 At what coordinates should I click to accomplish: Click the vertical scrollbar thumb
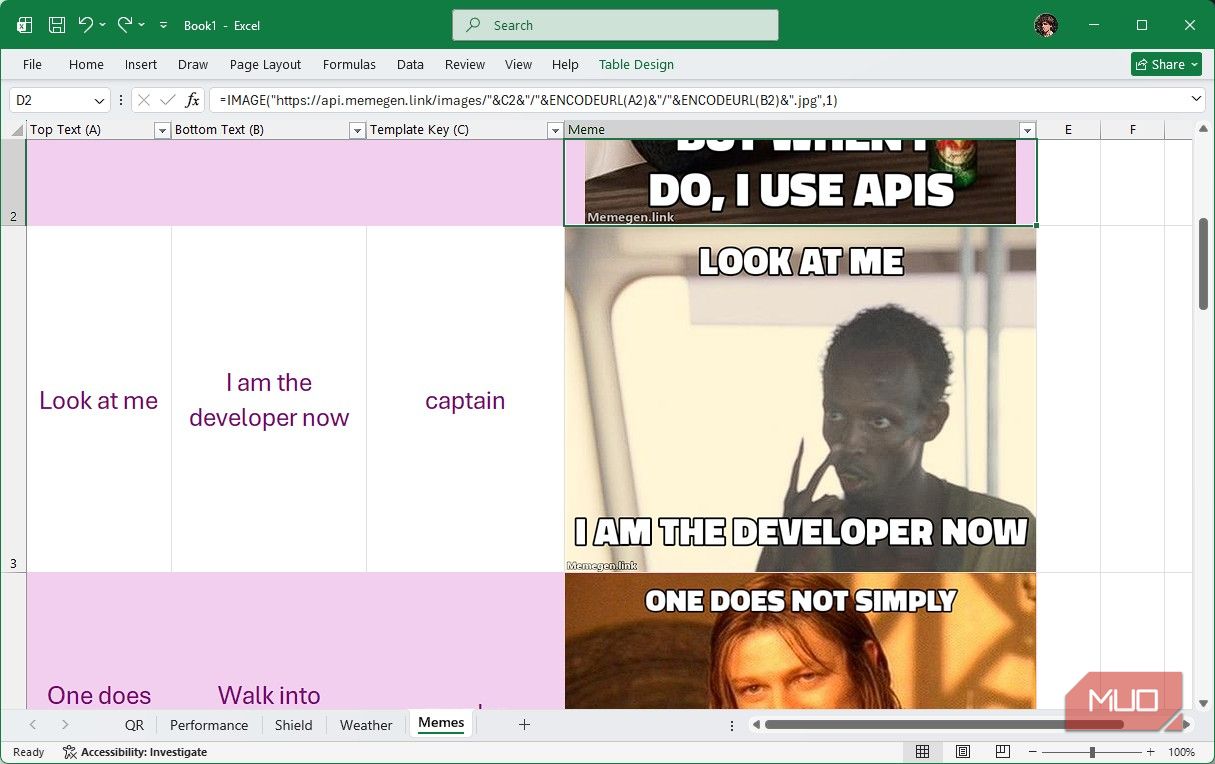[x=1204, y=264]
